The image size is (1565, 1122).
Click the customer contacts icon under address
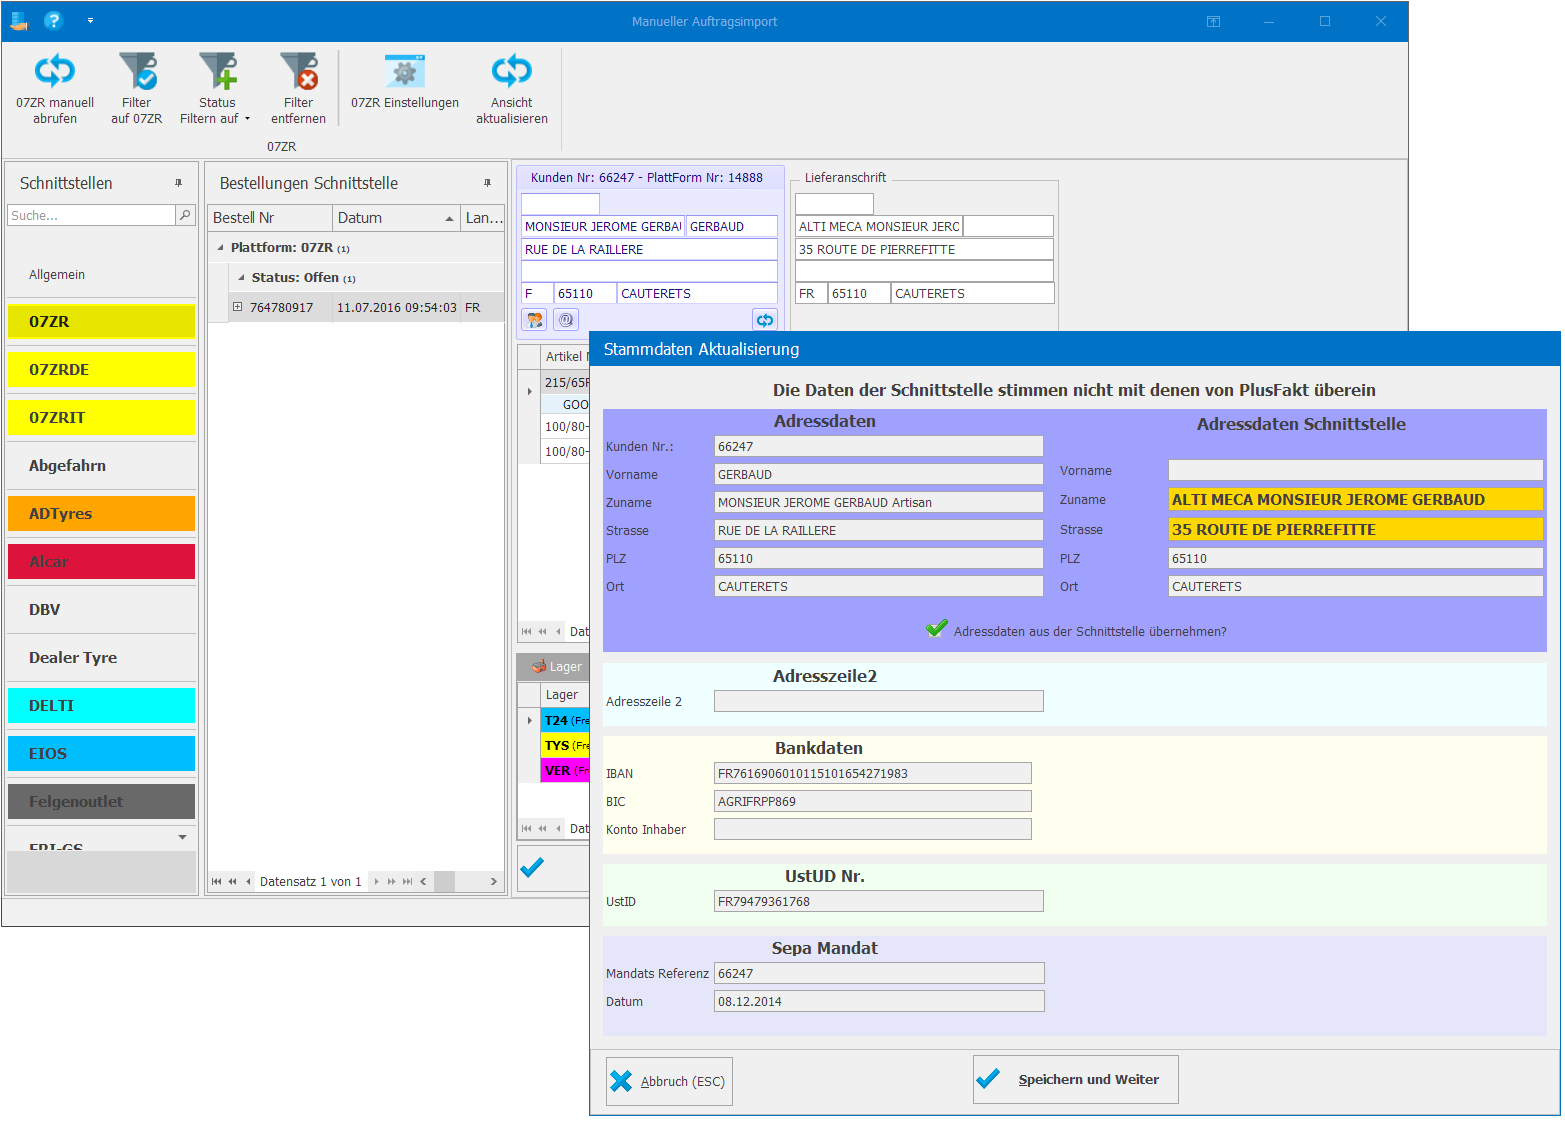click(535, 320)
